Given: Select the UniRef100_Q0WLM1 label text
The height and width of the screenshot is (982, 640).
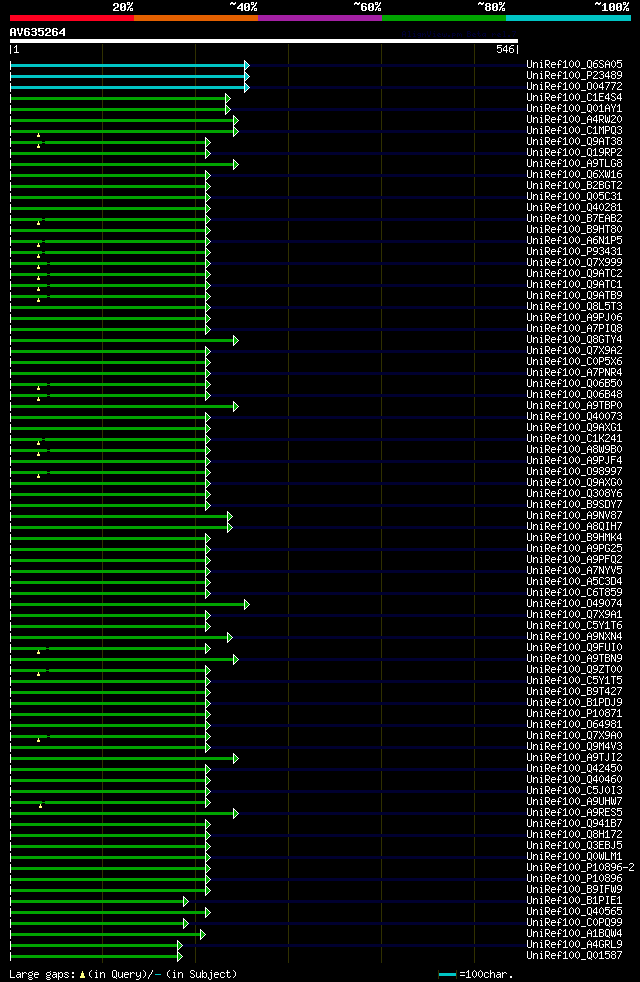Looking at the screenshot, I should (x=574, y=856).
